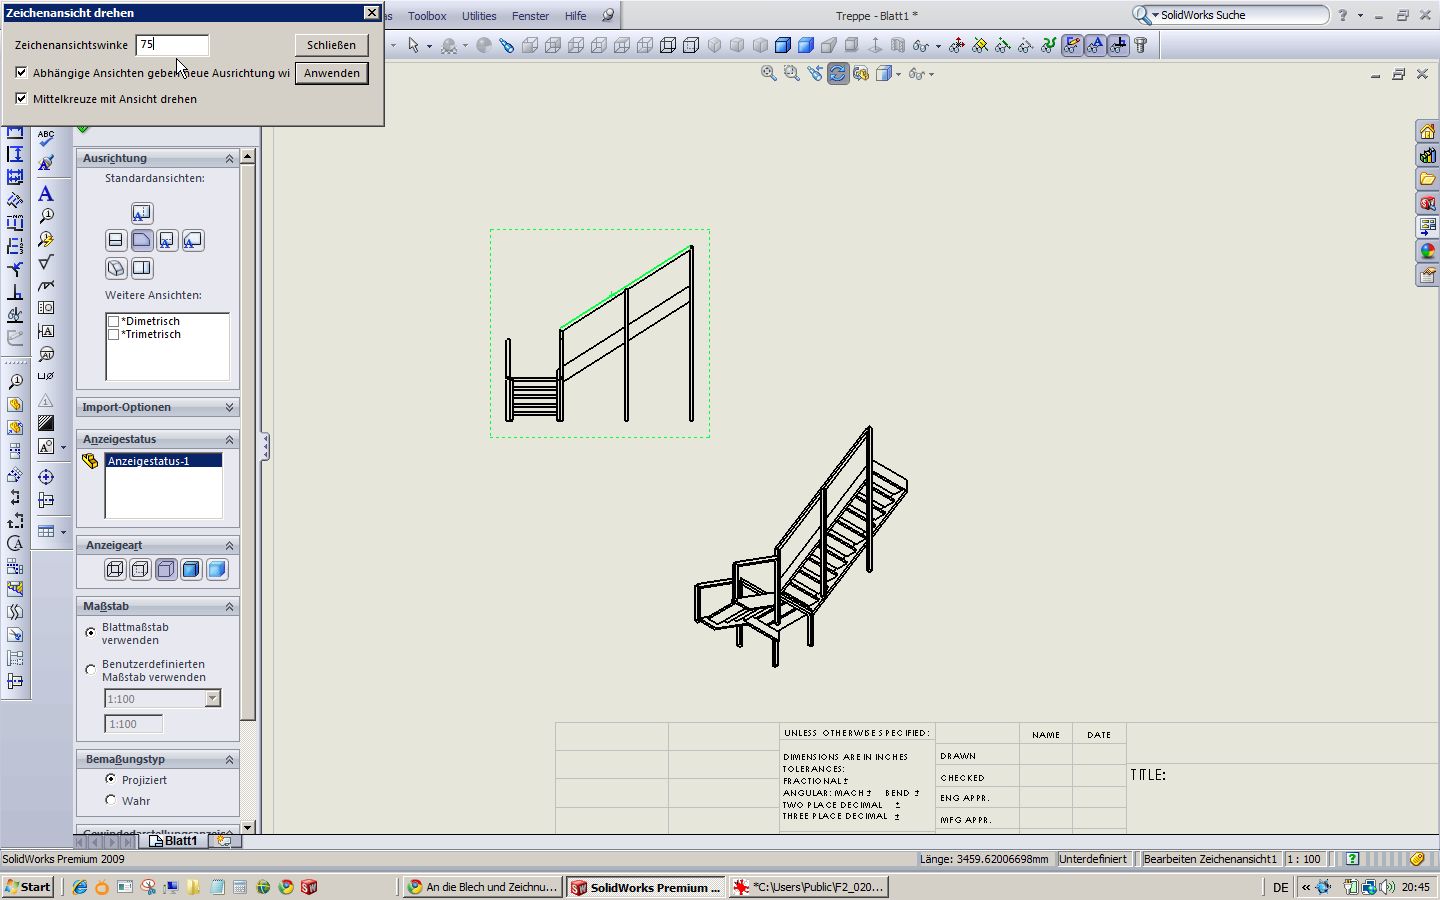Open the C:\Users\Public\F2_020 taskbar window

pos(808,887)
